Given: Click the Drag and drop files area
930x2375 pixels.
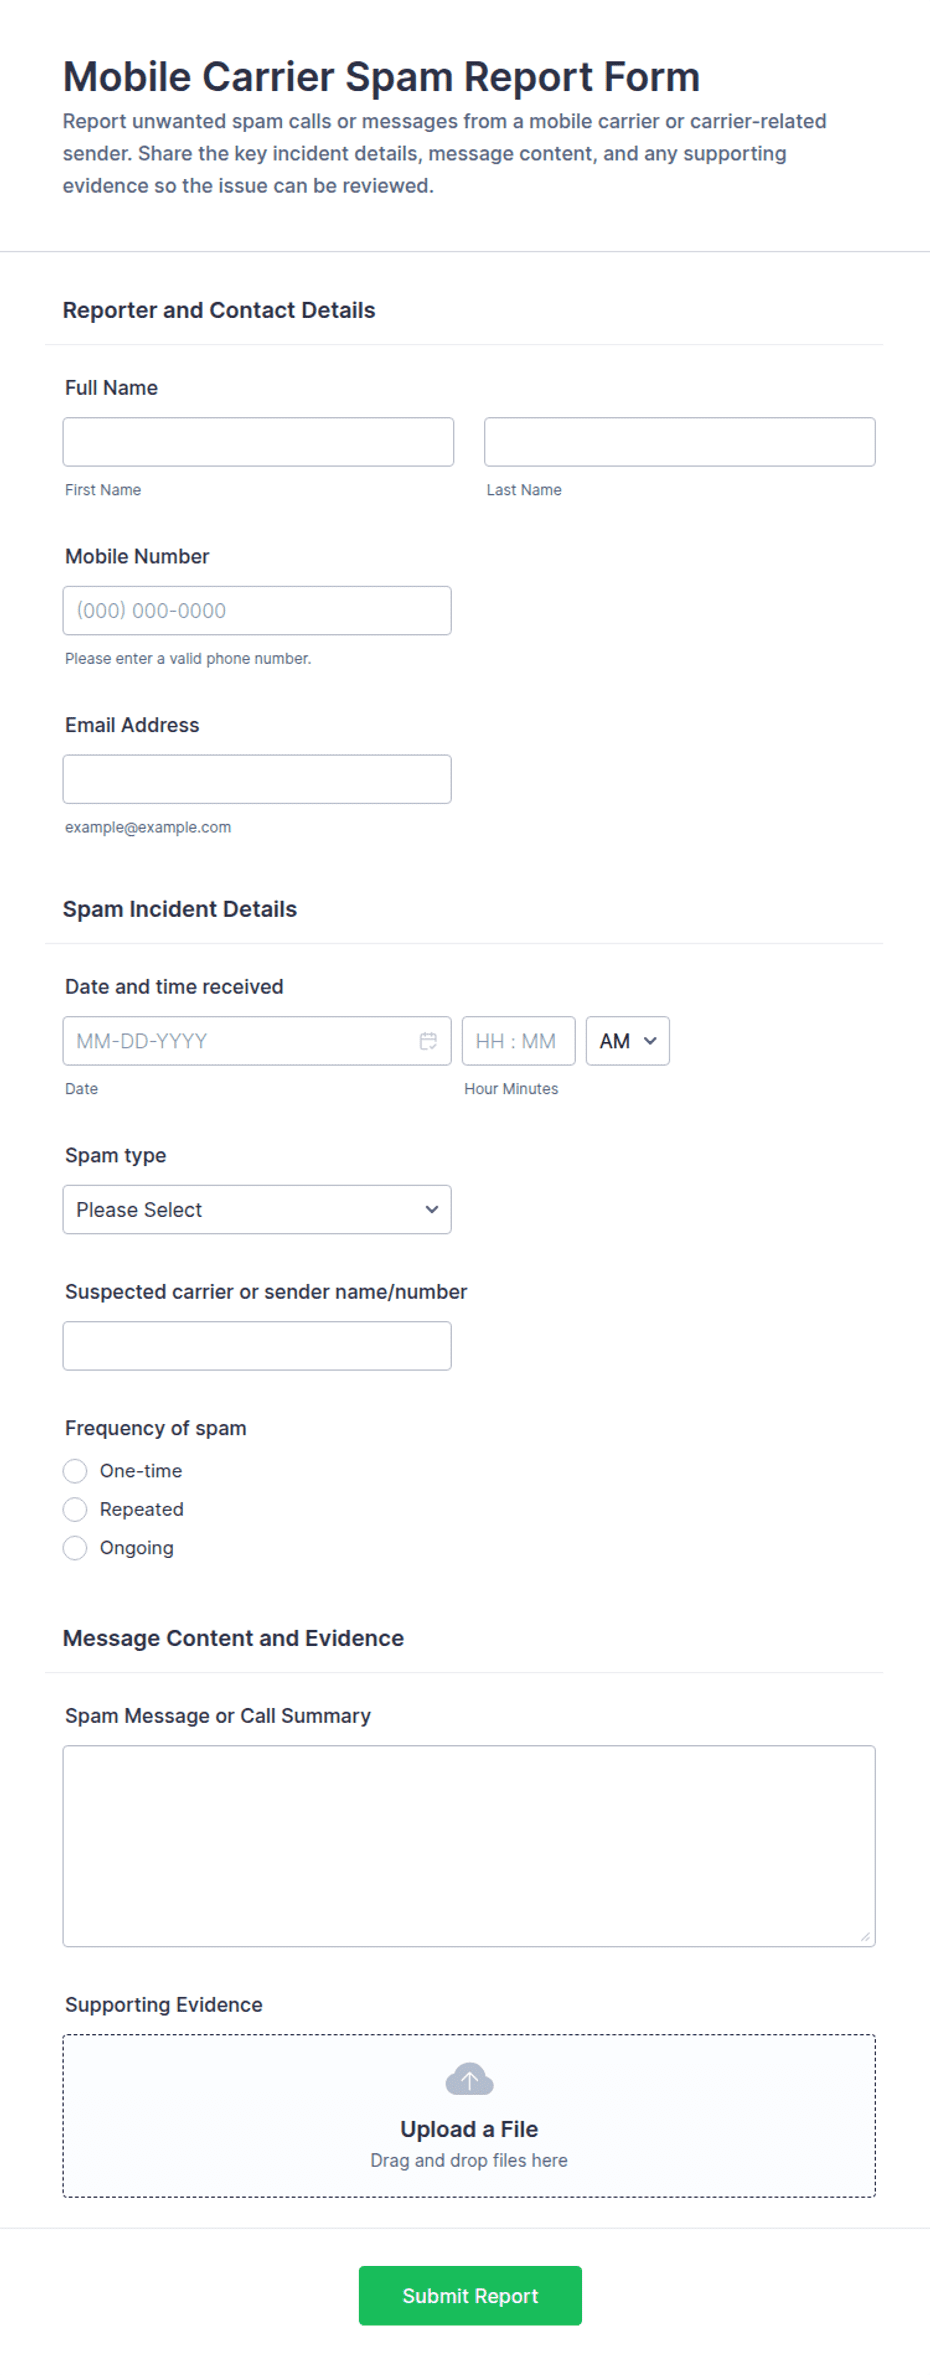Looking at the screenshot, I should (x=469, y=2116).
